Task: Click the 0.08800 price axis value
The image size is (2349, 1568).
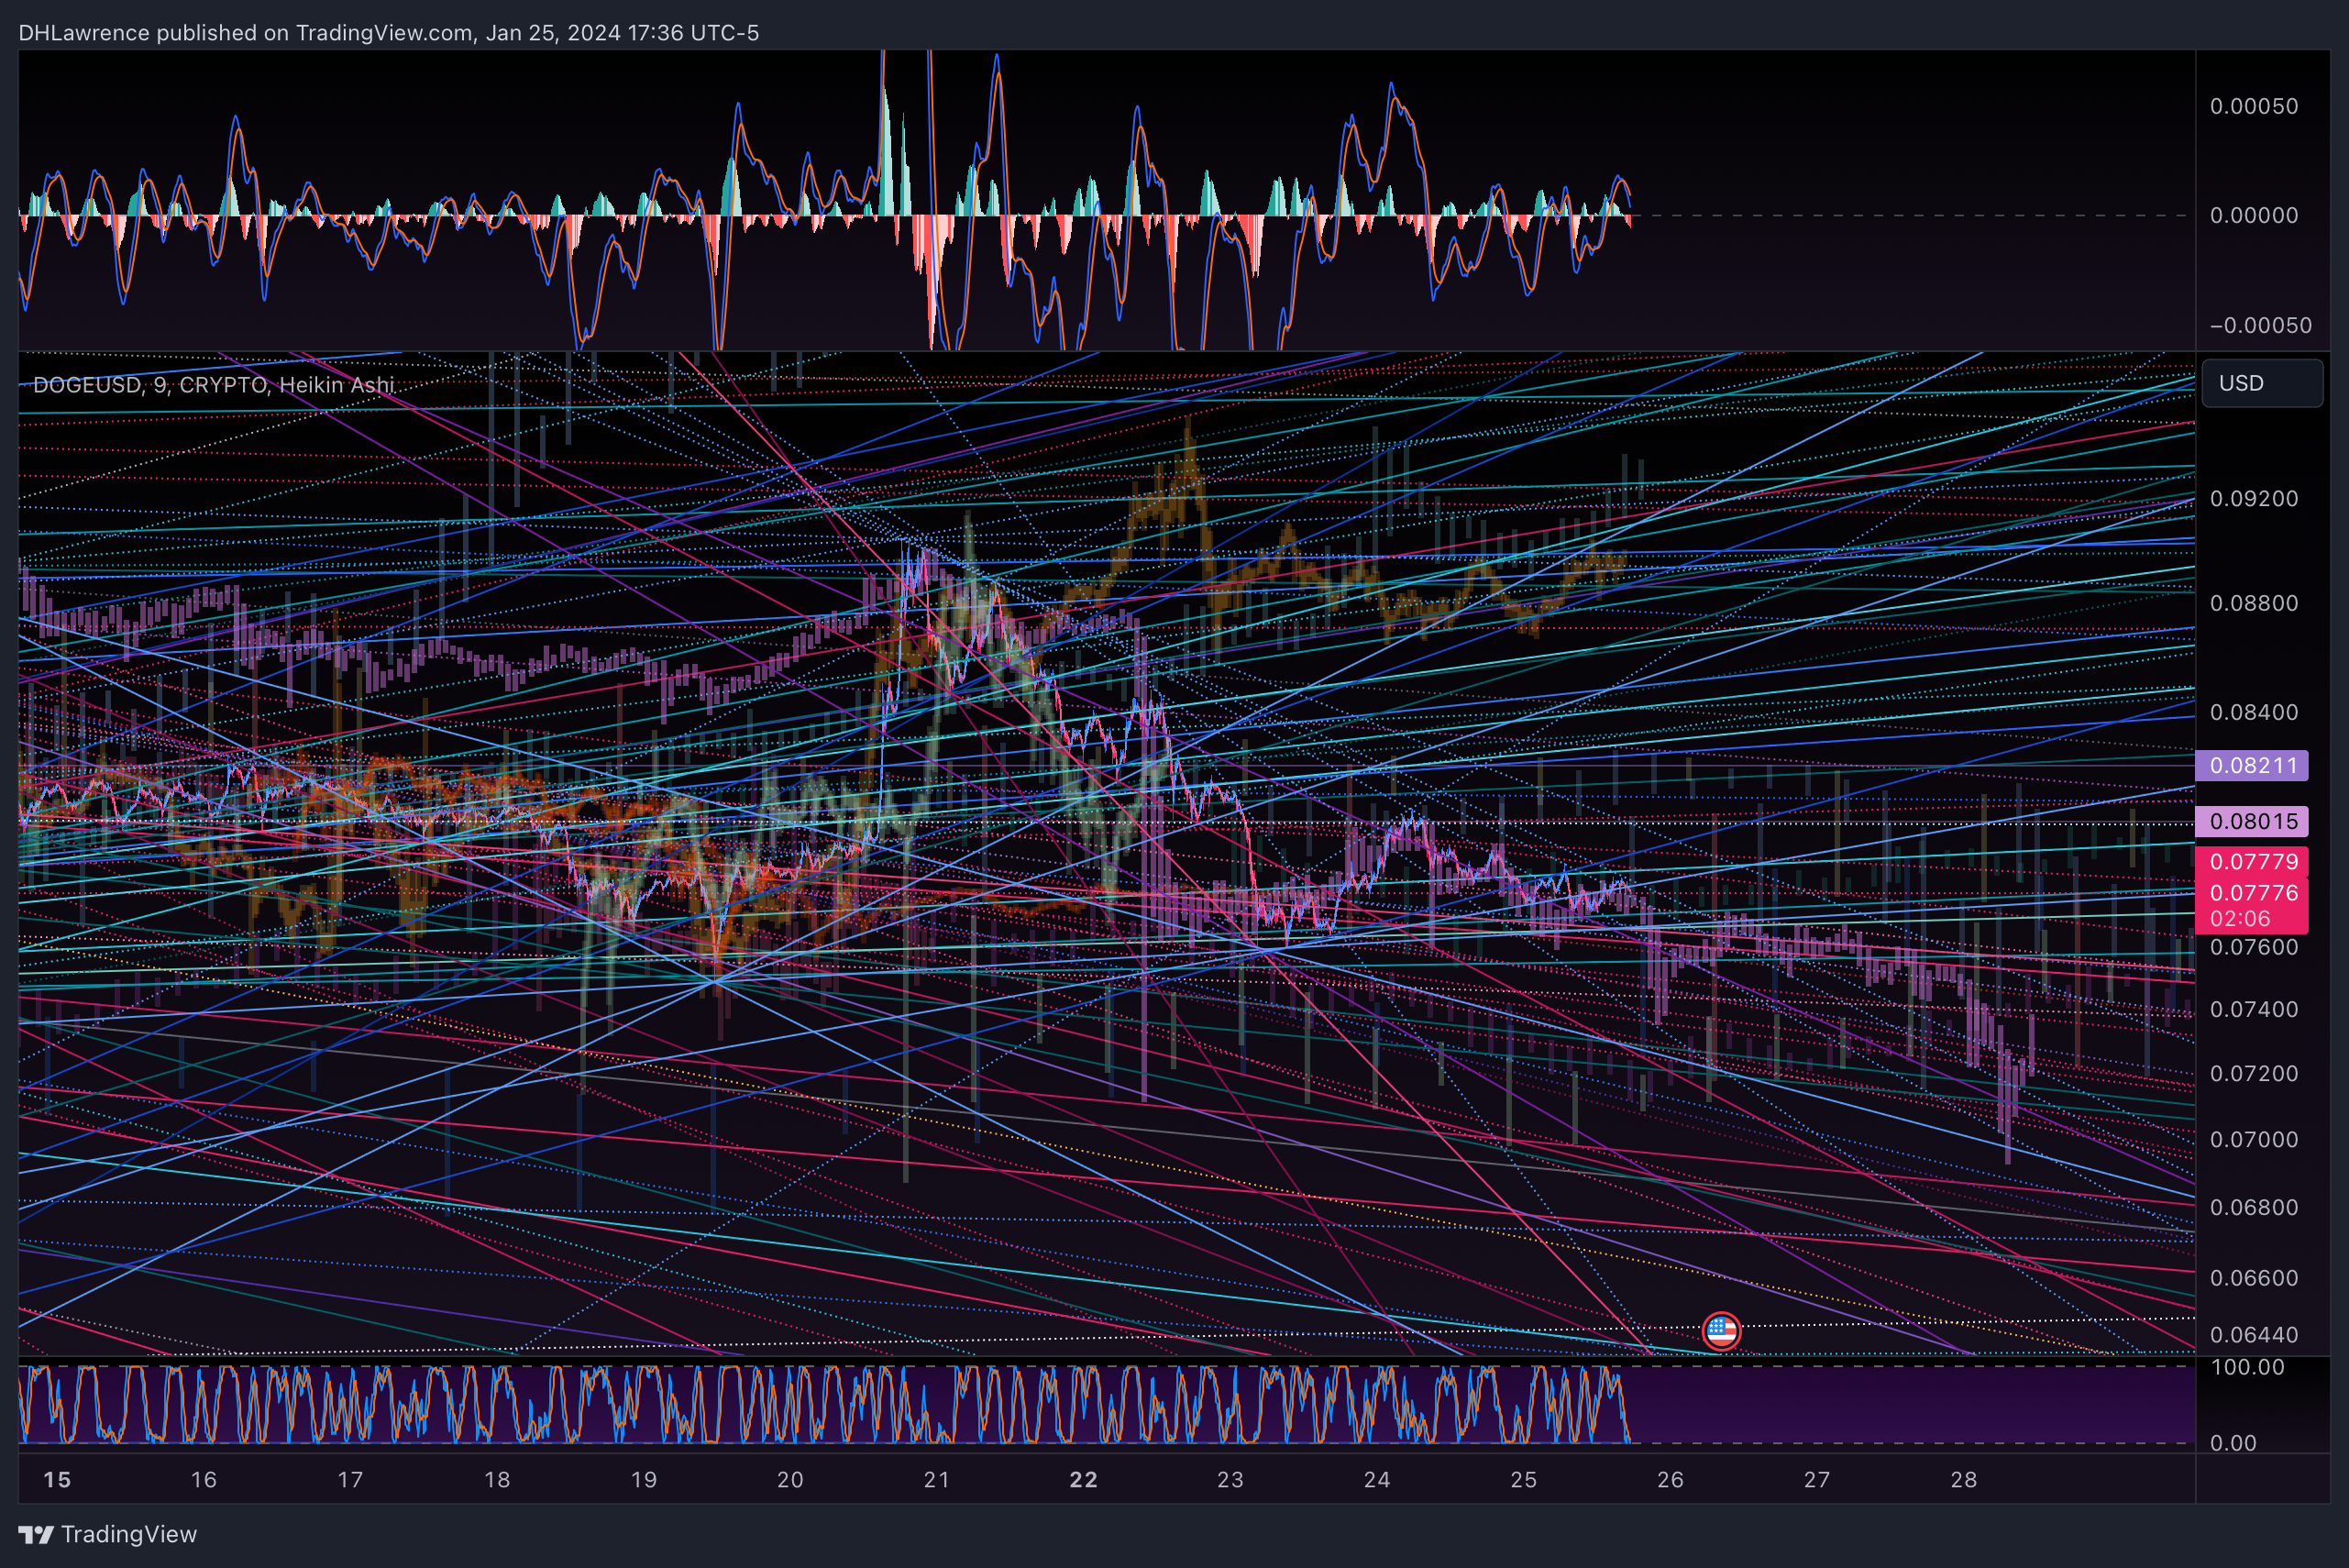Action: tap(2254, 603)
